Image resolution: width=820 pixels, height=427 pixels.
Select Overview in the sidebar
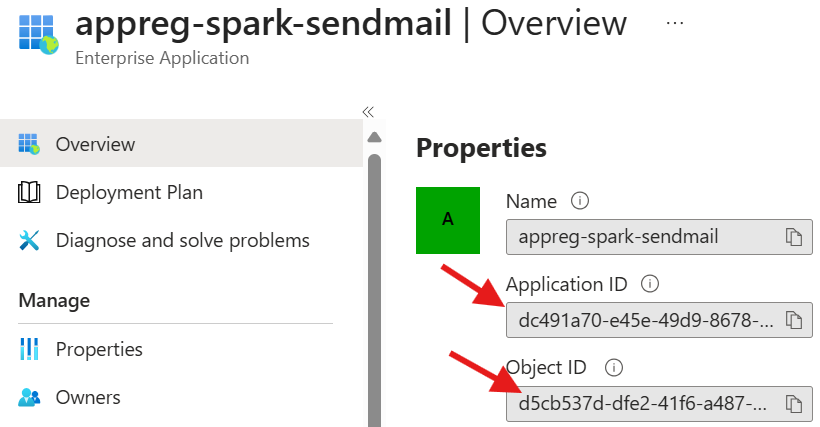coord(95,144)
